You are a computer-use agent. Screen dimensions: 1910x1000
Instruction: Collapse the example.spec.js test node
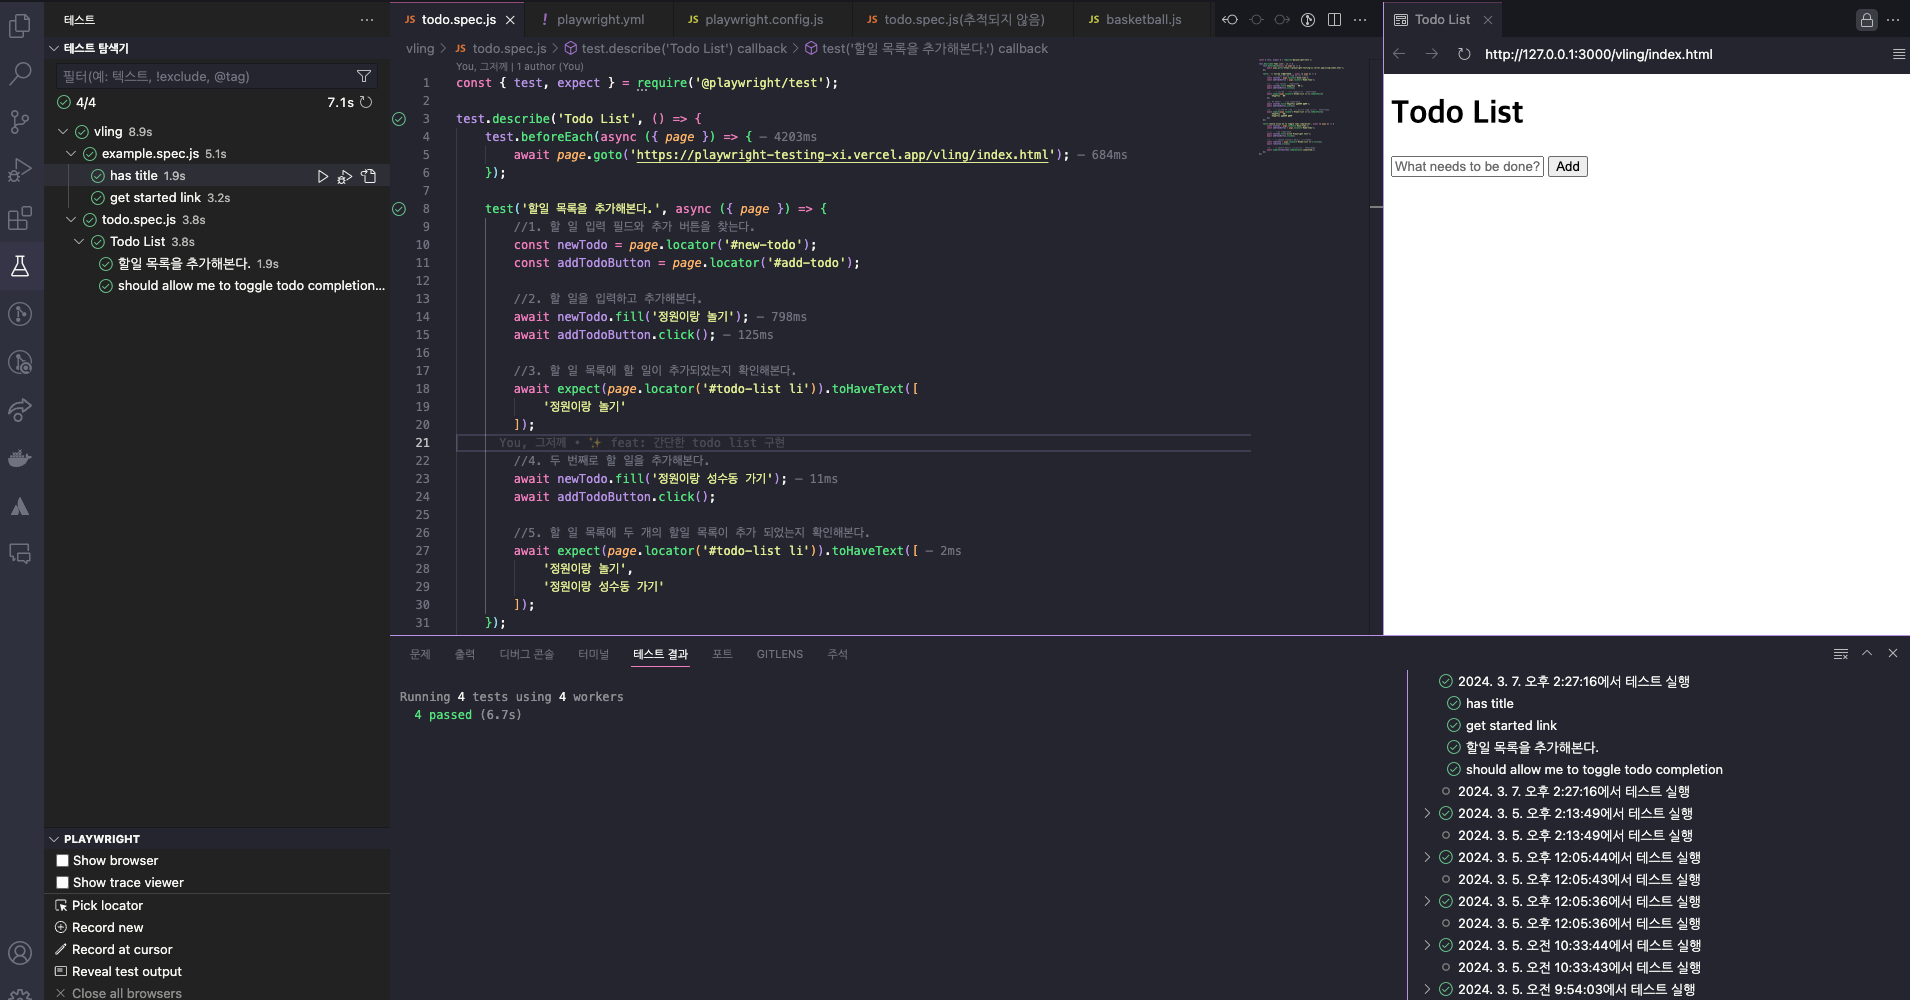(71, 154)
